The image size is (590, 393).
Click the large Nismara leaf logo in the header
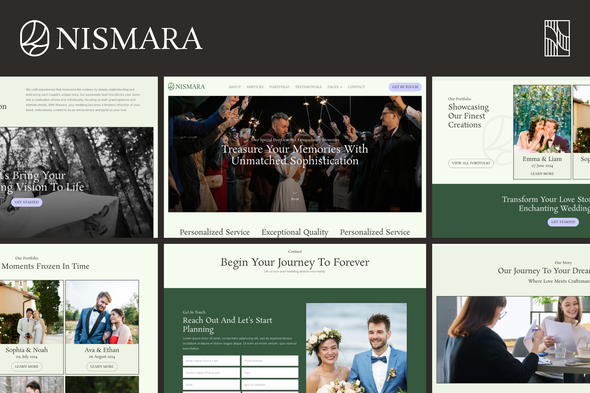34,38
